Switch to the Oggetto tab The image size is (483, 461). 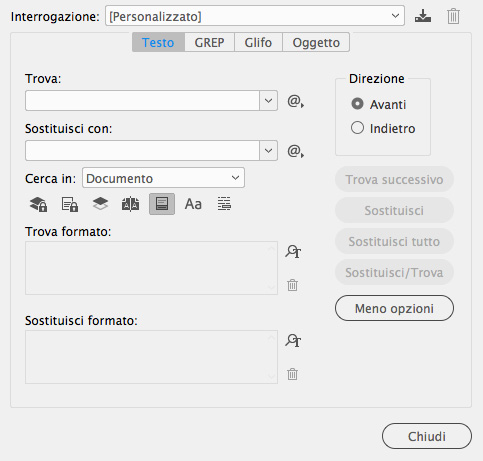[x=316, y=42]
